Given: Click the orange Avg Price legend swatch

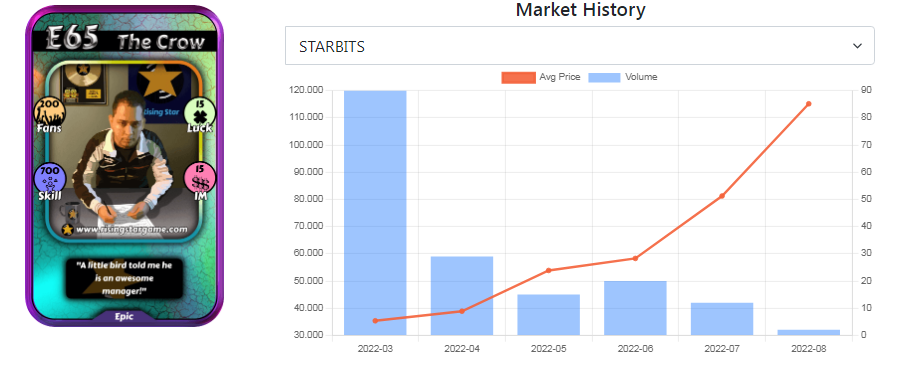Looking at the screenshot, I should point(518,77).
